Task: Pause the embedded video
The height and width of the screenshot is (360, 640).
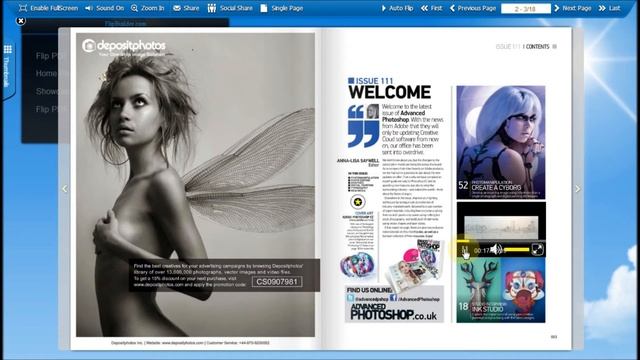Action: 465,249
